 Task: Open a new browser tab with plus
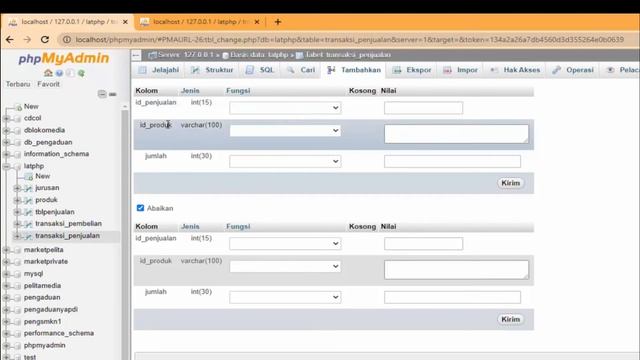click(x=278, y=22)
